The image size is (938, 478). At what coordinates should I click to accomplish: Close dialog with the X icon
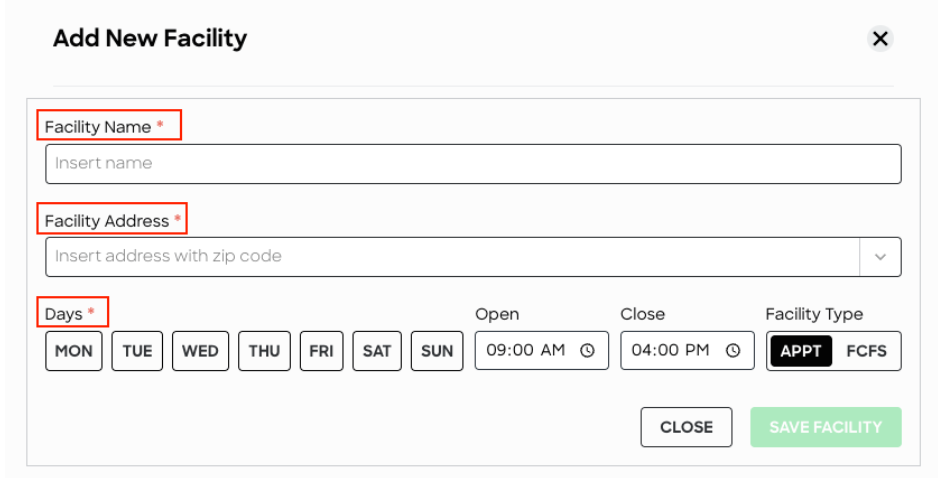[880, 39]
